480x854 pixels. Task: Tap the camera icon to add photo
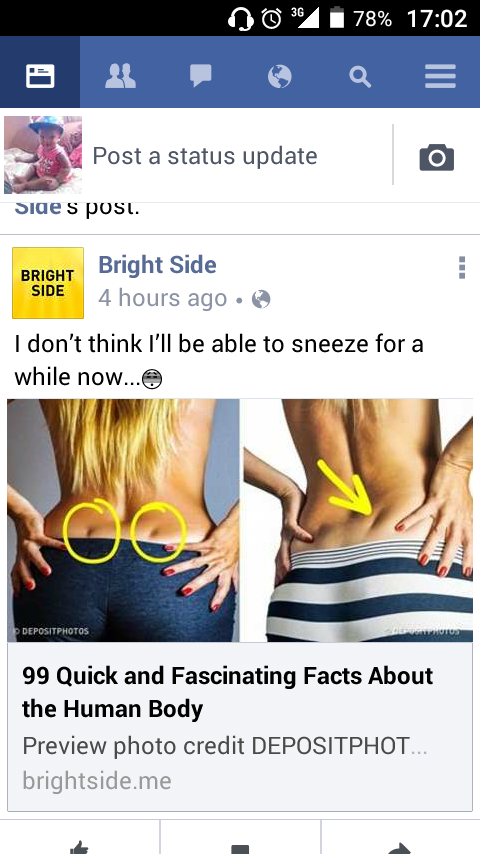(436, 157)
